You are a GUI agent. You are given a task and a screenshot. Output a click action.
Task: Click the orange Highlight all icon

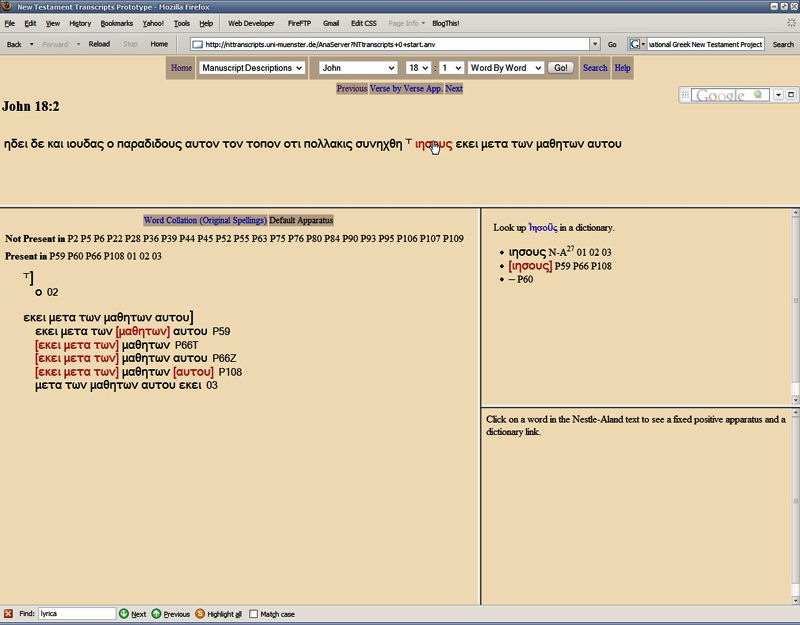point(200,614)
